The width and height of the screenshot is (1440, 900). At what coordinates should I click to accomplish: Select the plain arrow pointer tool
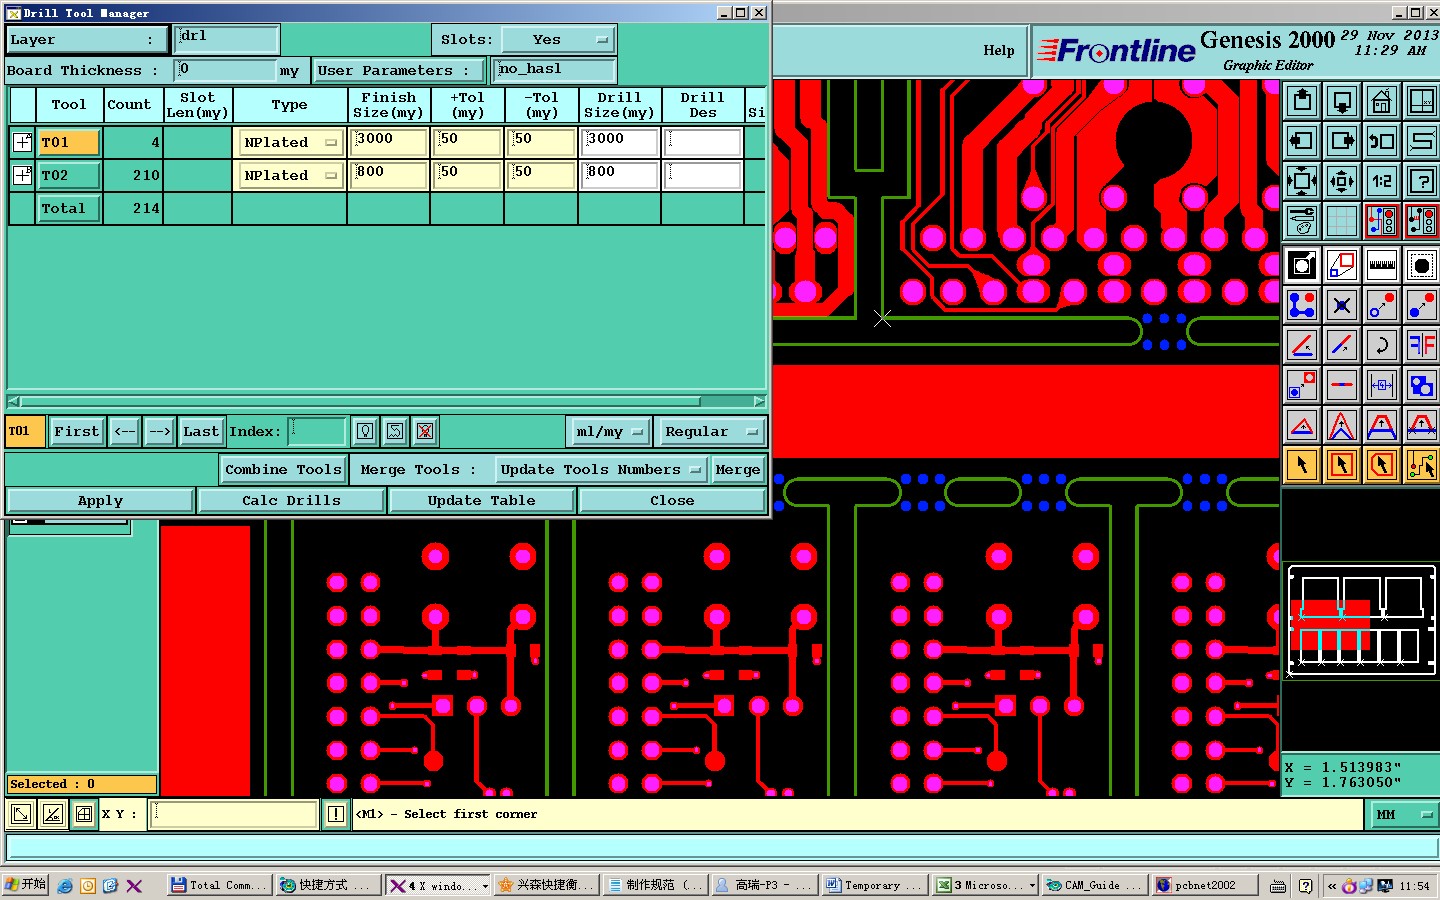[1302, 465]
